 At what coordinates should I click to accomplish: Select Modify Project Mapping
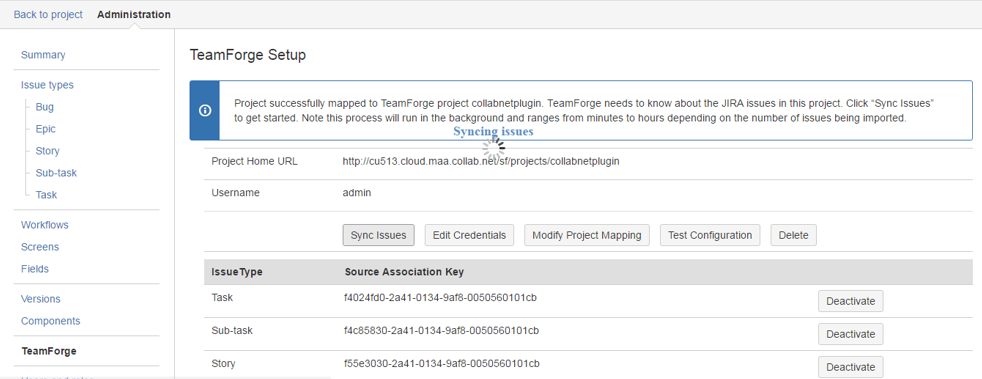point(587,235)
